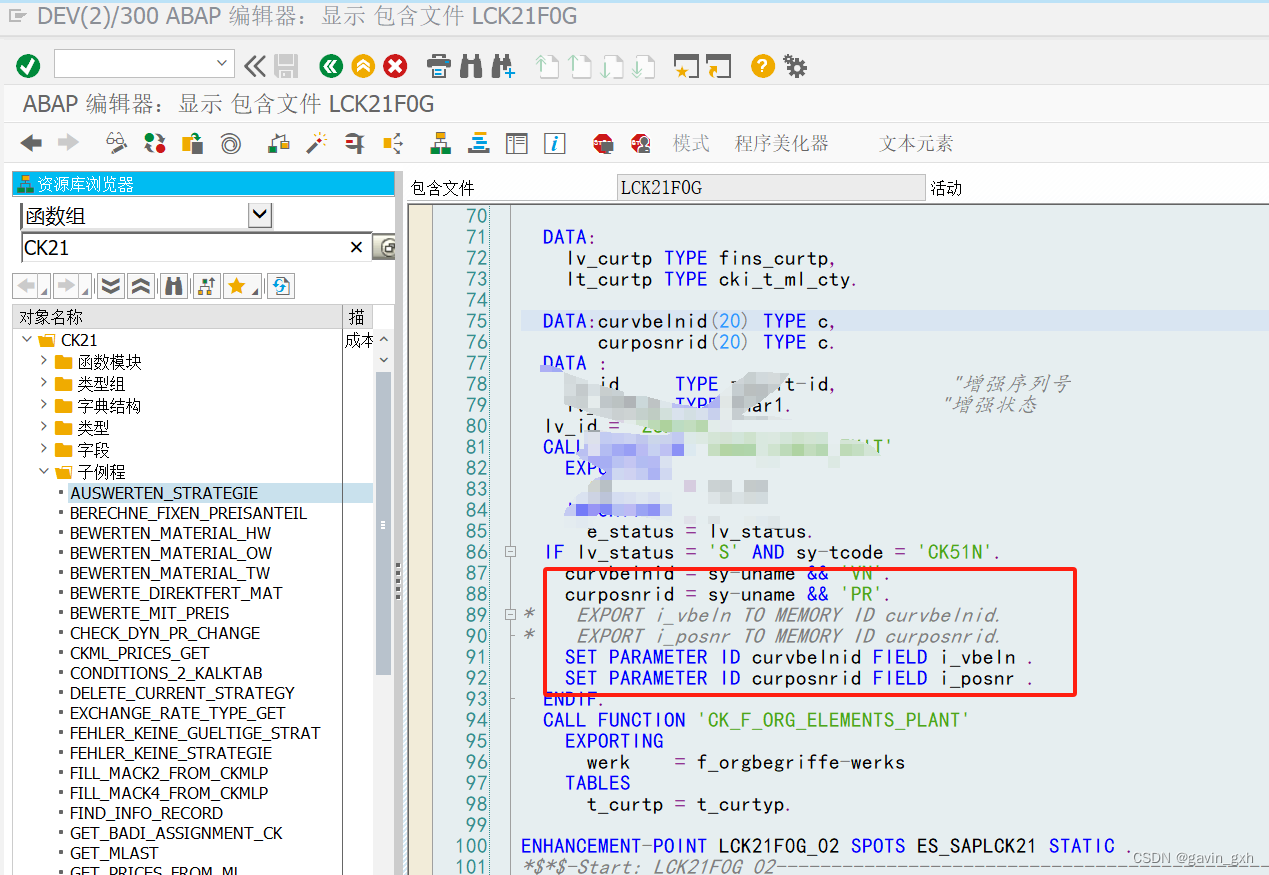
Task: Click the Display Superordinate Object List icon
Action: click(x=205, y=286)
